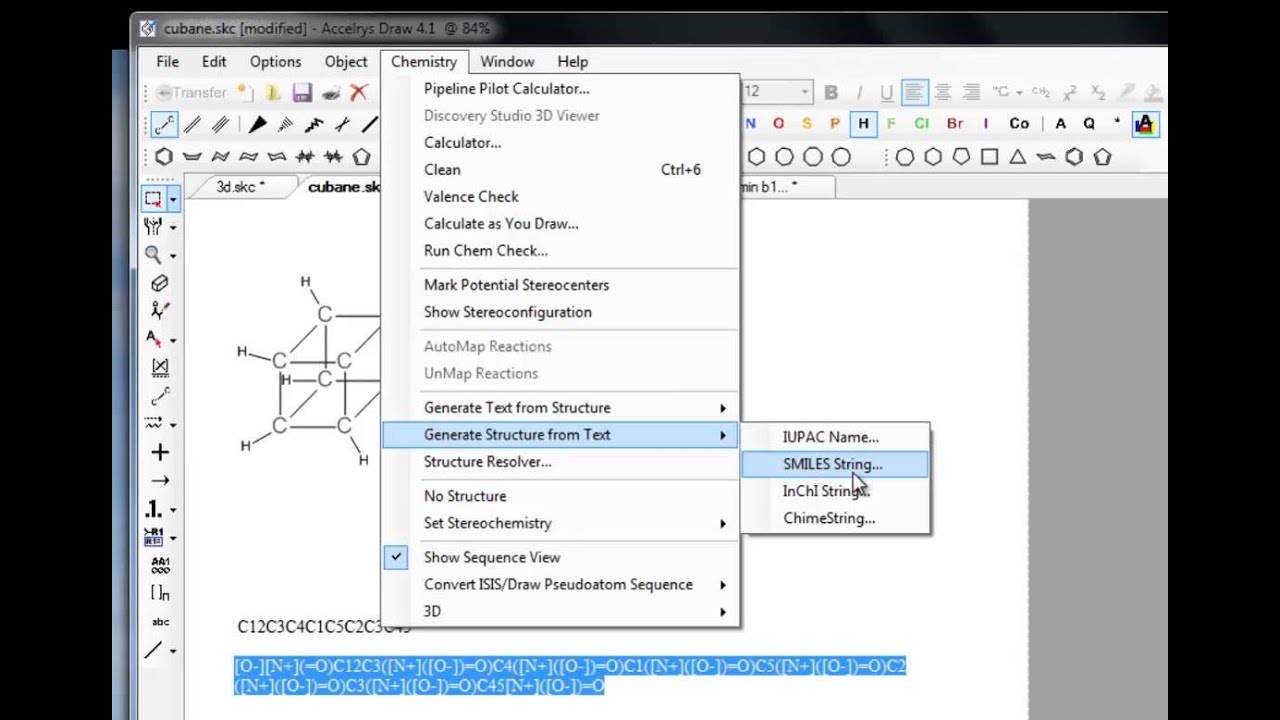
Task: Choose the double bond tool
Action: coord(192,125)
